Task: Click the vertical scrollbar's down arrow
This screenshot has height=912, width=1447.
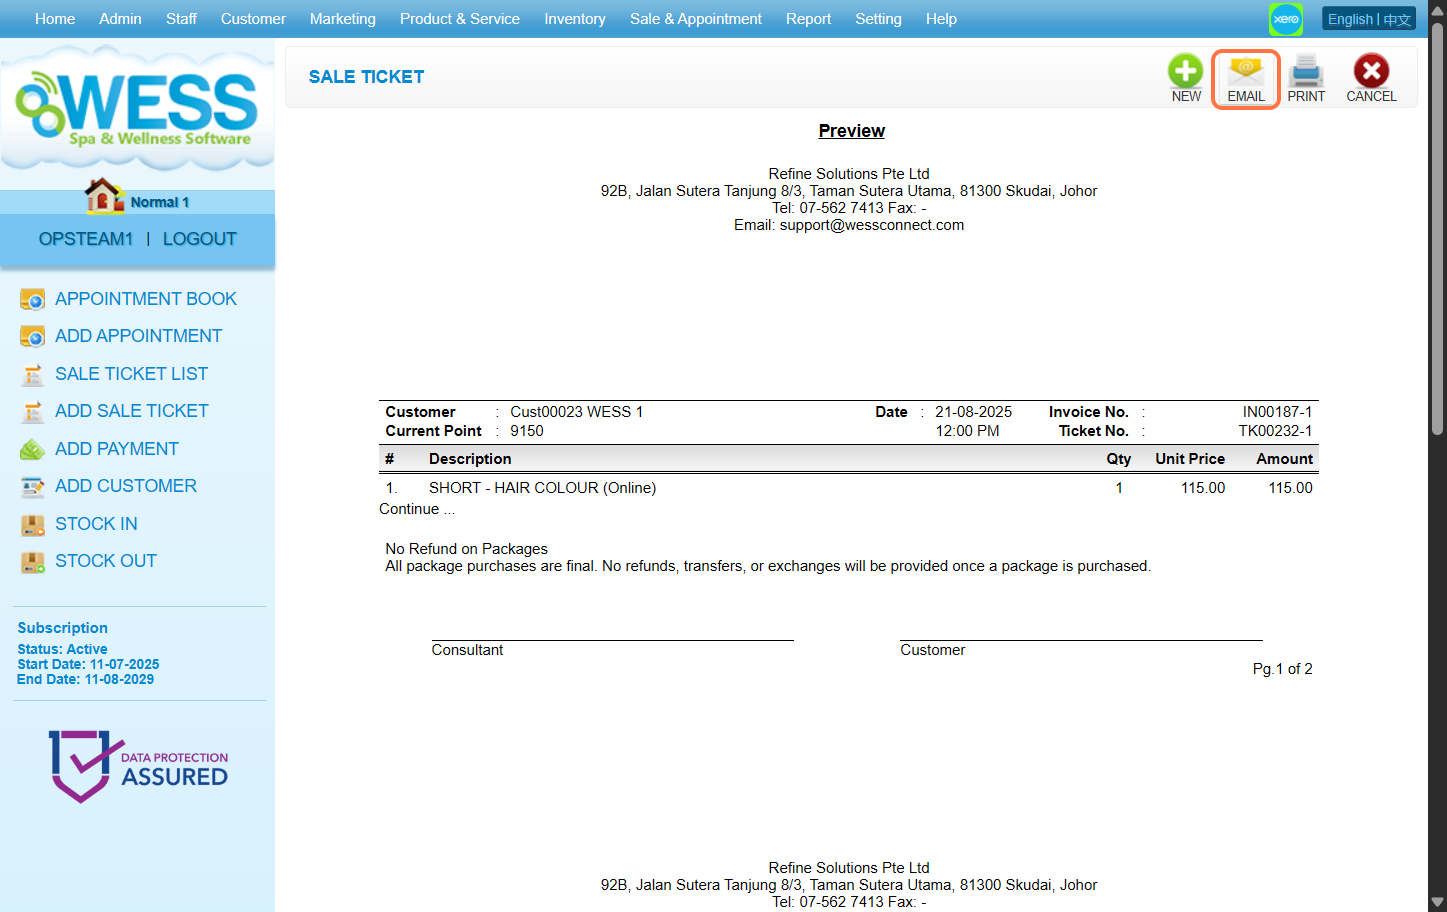Action: point(1437,902)
